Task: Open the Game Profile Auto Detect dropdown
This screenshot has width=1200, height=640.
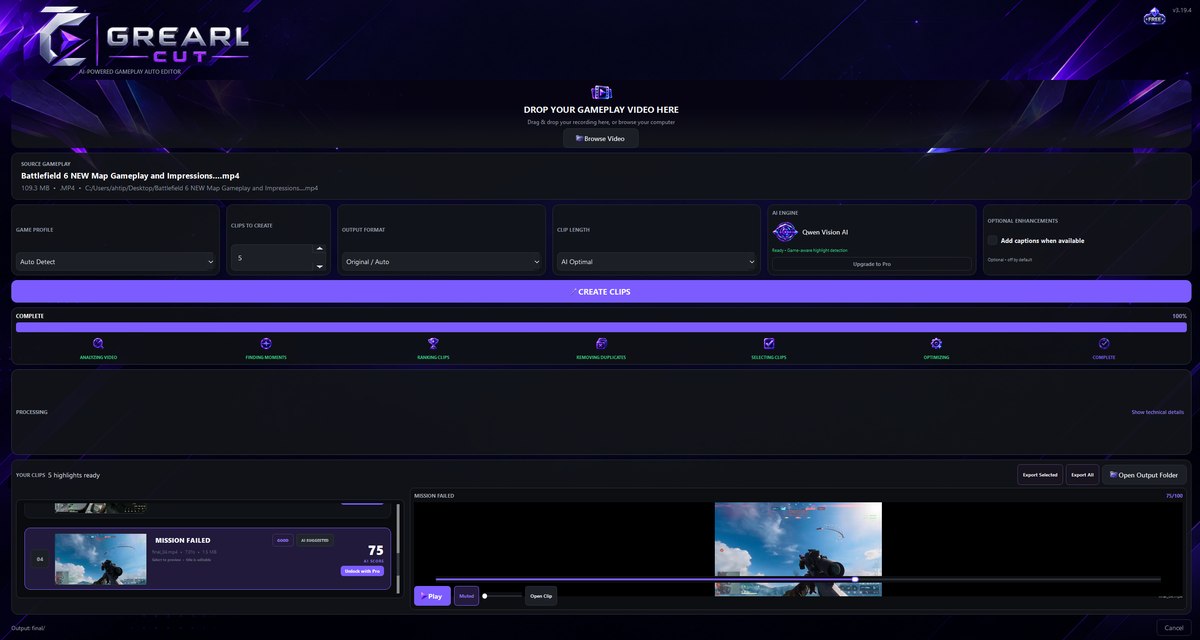Action: (x=116, y=262)
